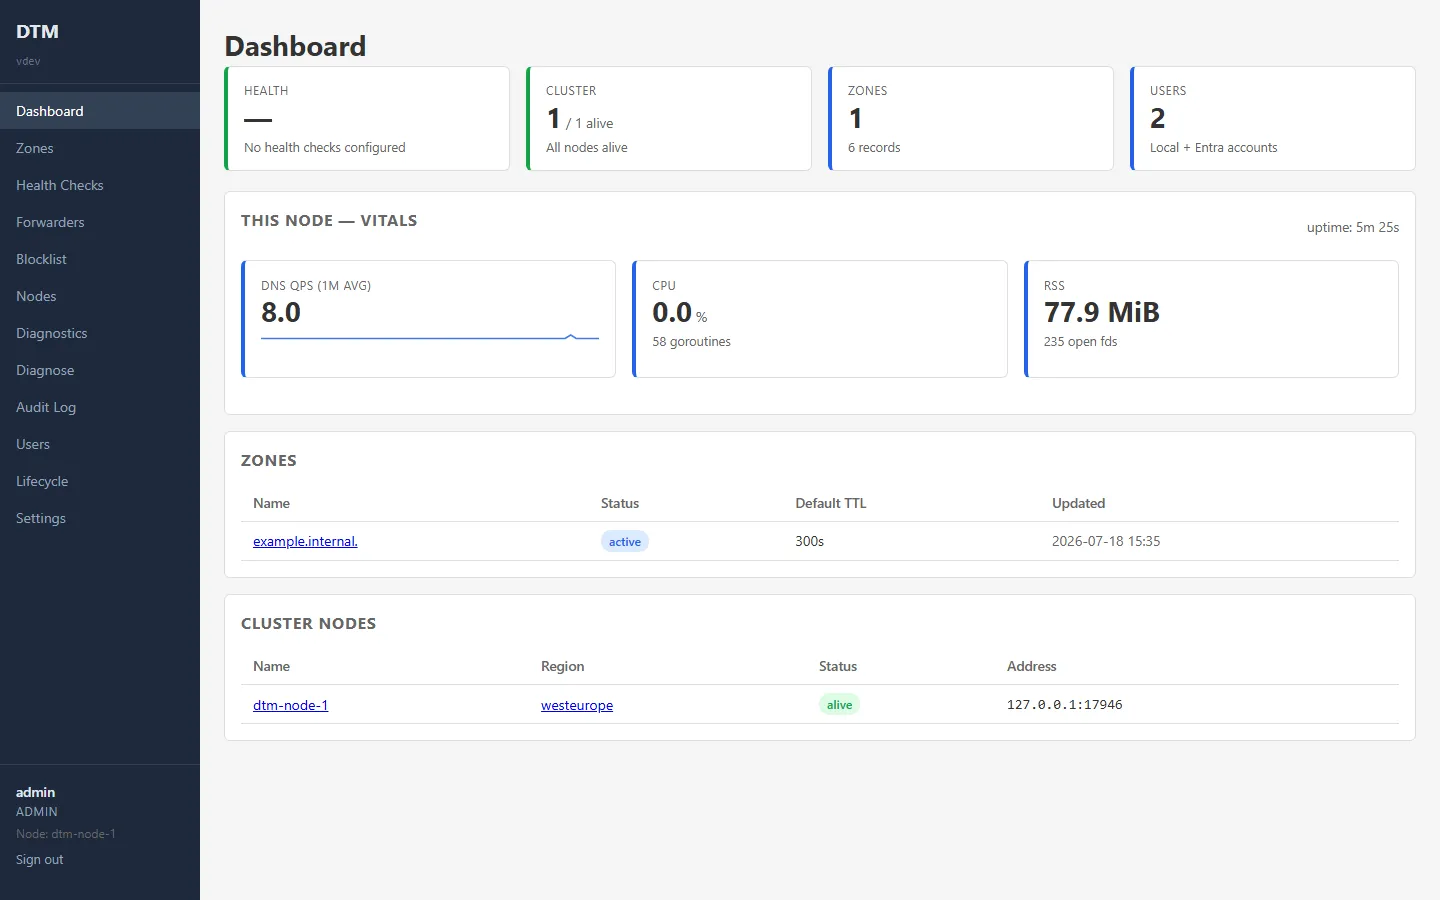Click the 127.0.0.1:17946 address

1064,705
